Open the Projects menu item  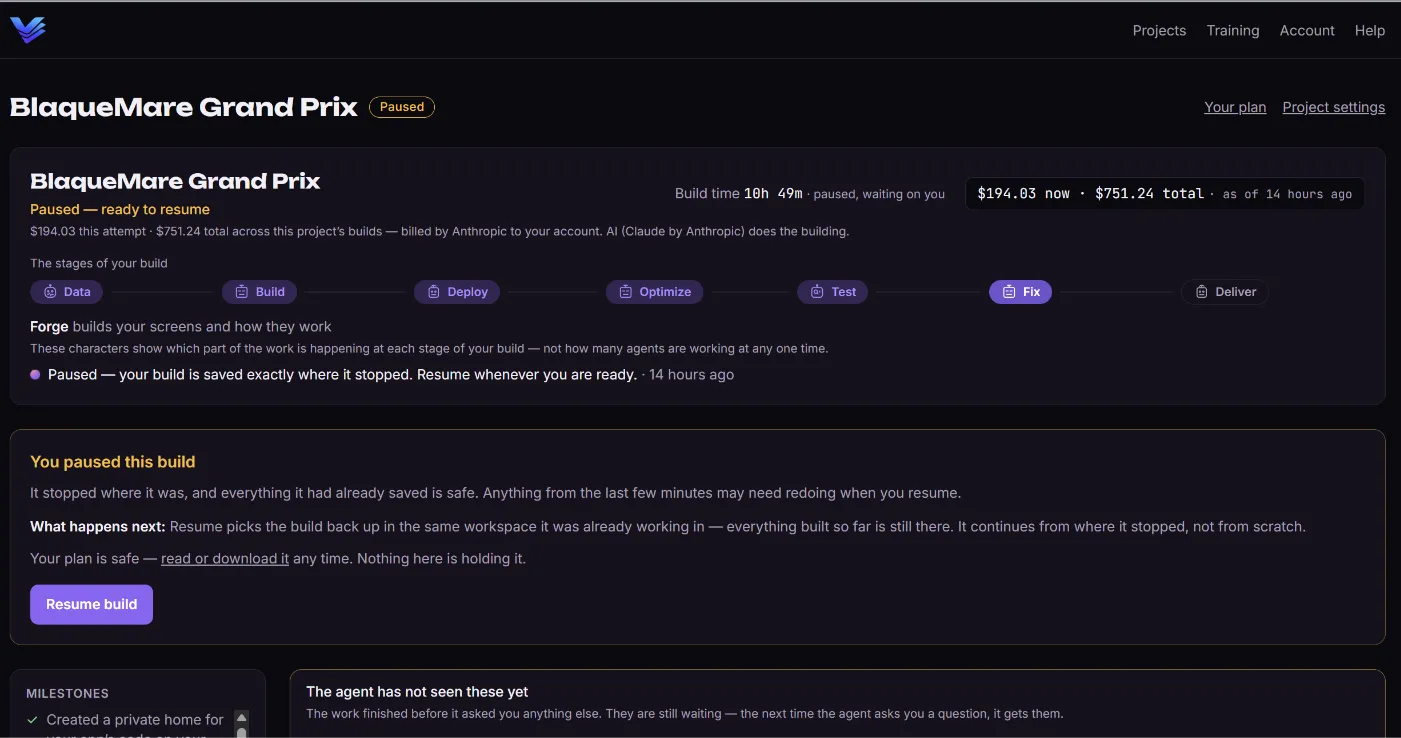[1159, 30]
